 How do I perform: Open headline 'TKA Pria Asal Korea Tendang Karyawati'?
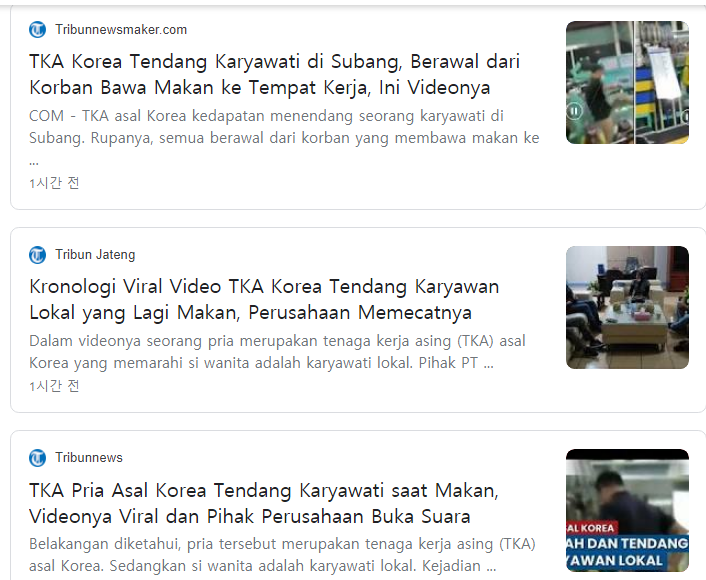264,503
